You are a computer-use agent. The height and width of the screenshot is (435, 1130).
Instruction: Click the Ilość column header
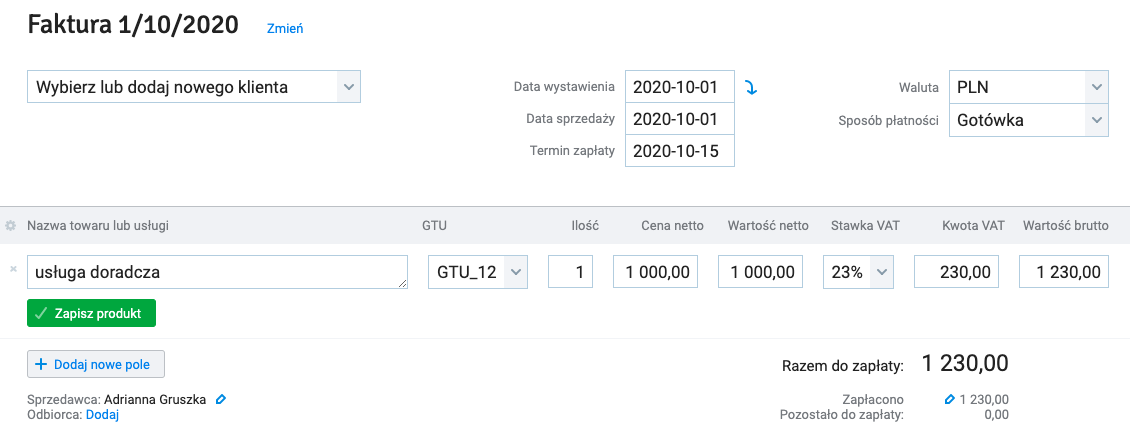[x=584, y=225]
